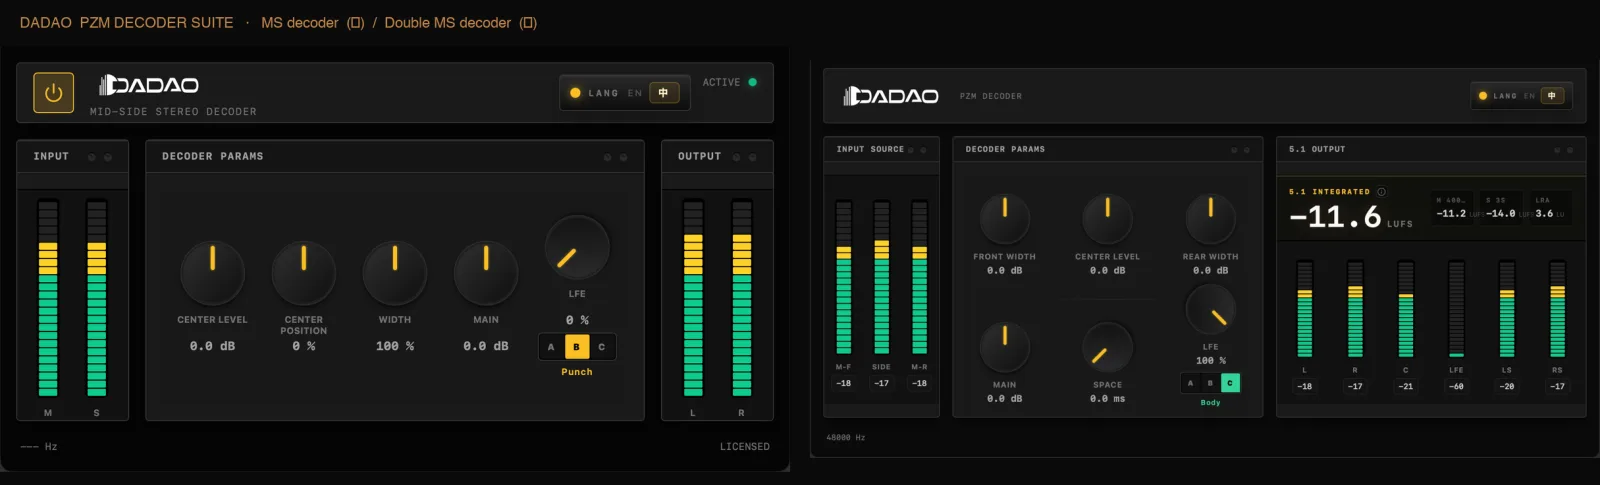
Task: Click the DADAO logo in PZM decoder
Action: pyautogui.click(x=891, y=96)
